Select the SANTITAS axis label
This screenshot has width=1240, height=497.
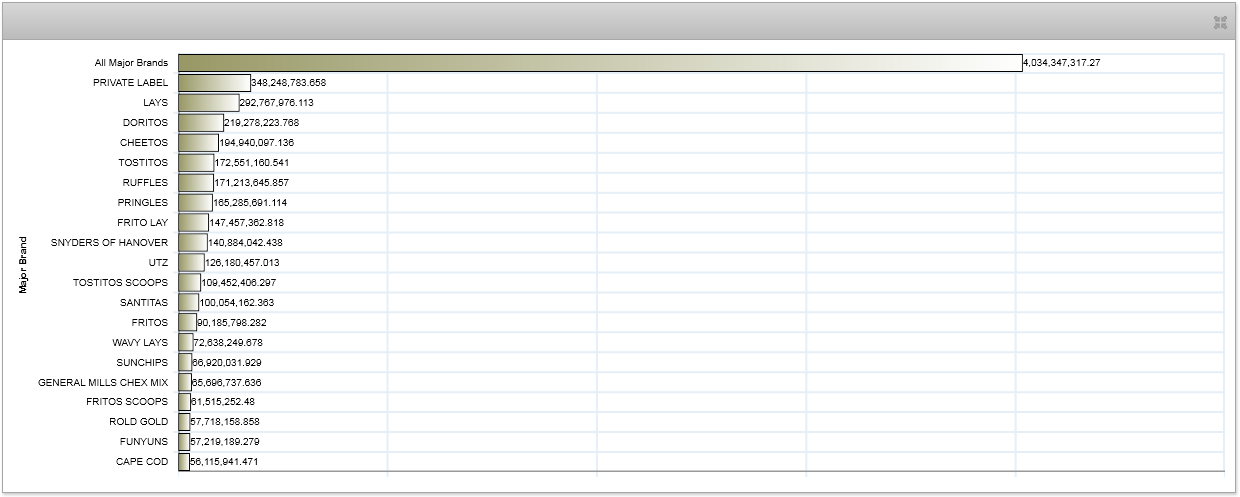[x=143, y=303]
